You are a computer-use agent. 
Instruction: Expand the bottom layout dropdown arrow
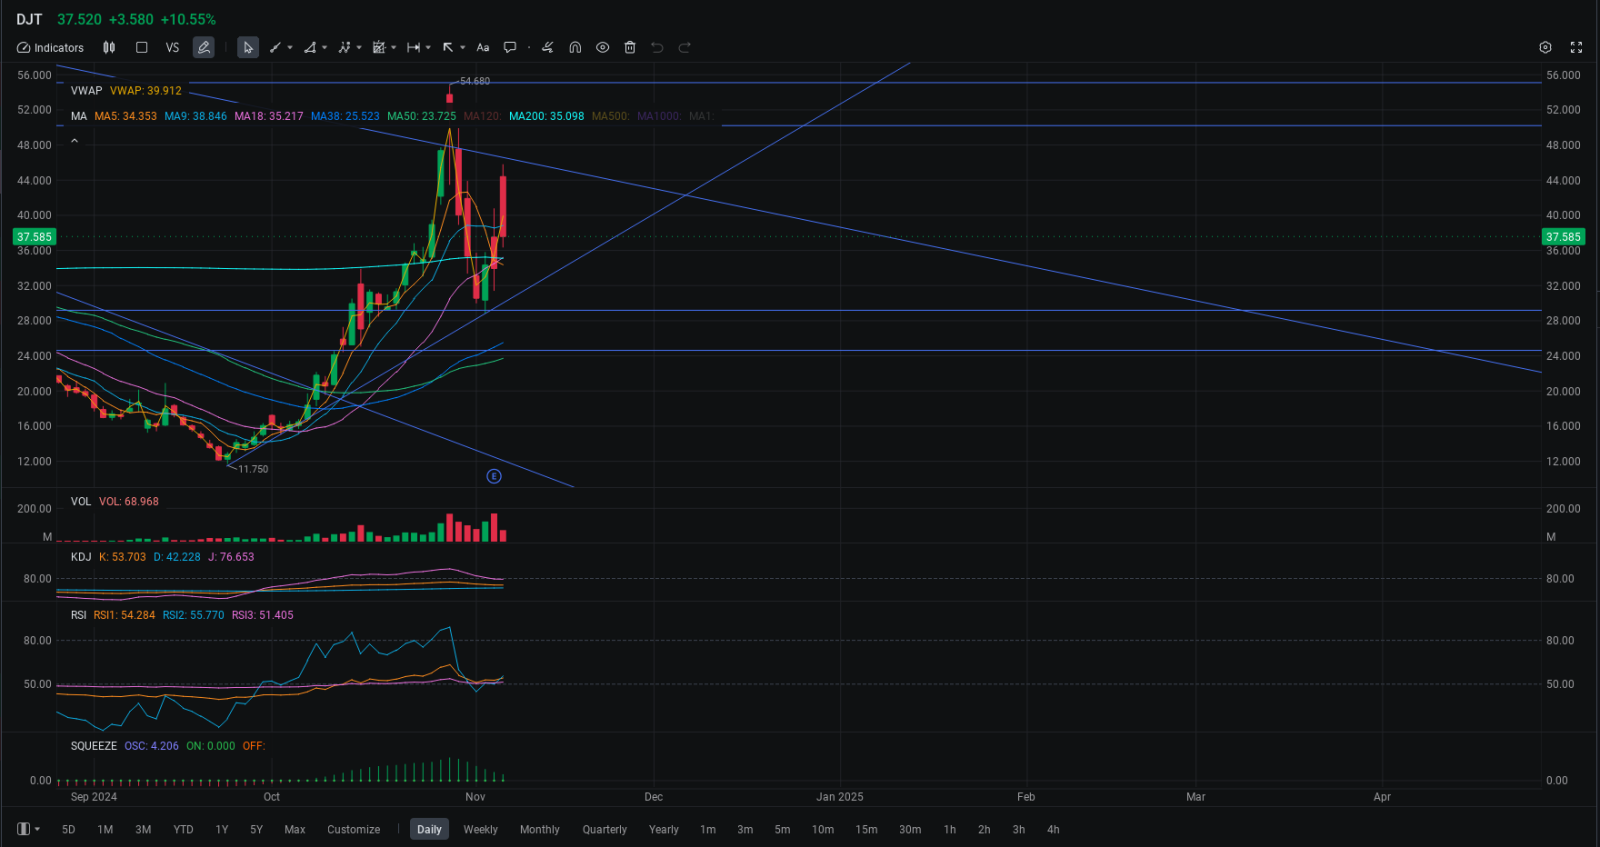tap(37, 829)
